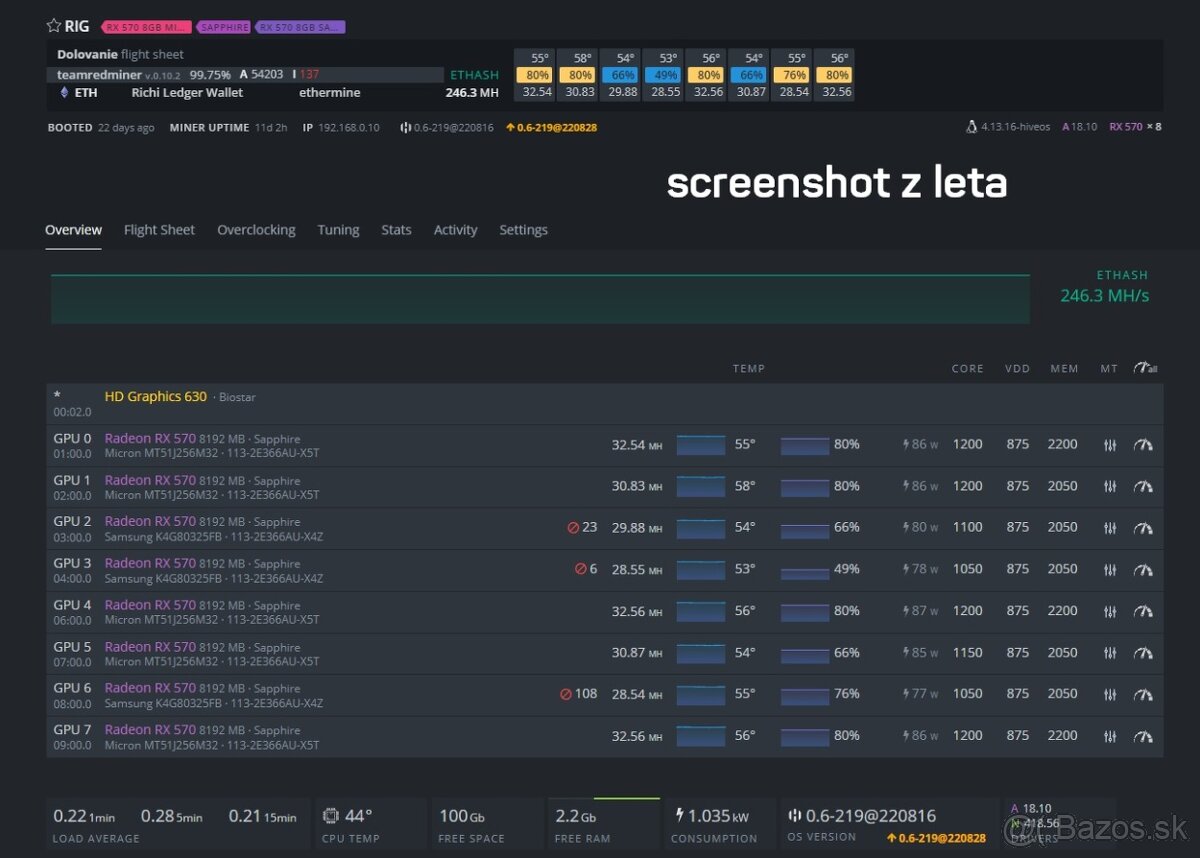The image size is (1200, 858).
Task: Click the red error icon on GPU 6
Action: click(566, 694)
